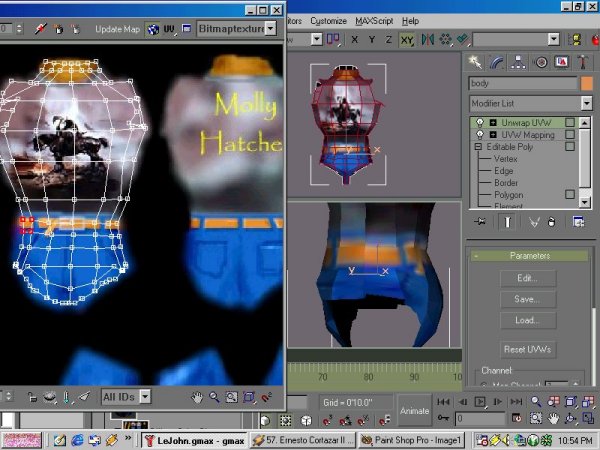The width and height of the screenshot is (600, 450).
Task: Restrict to Y axis button
Action: tap(372, 39)
